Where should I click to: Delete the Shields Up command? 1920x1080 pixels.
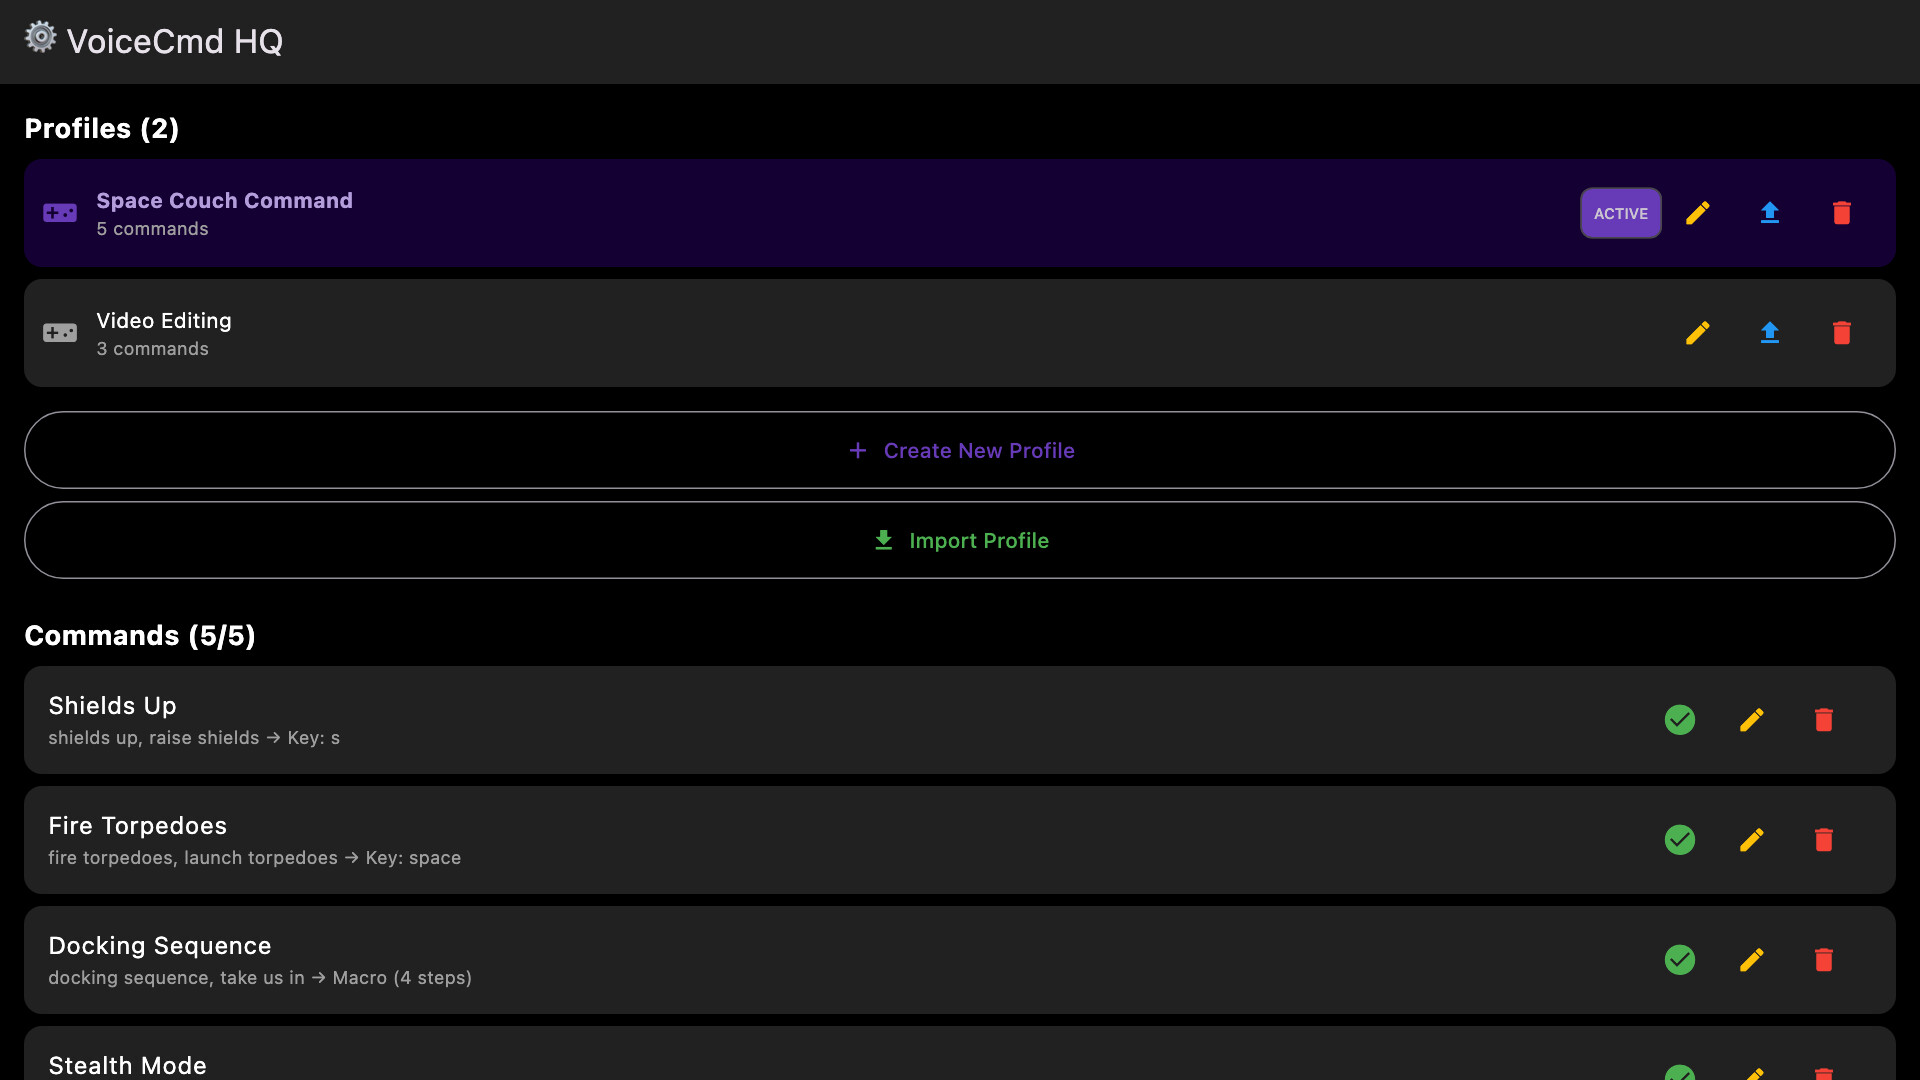pyautogui.click(x=1824, y=720)
